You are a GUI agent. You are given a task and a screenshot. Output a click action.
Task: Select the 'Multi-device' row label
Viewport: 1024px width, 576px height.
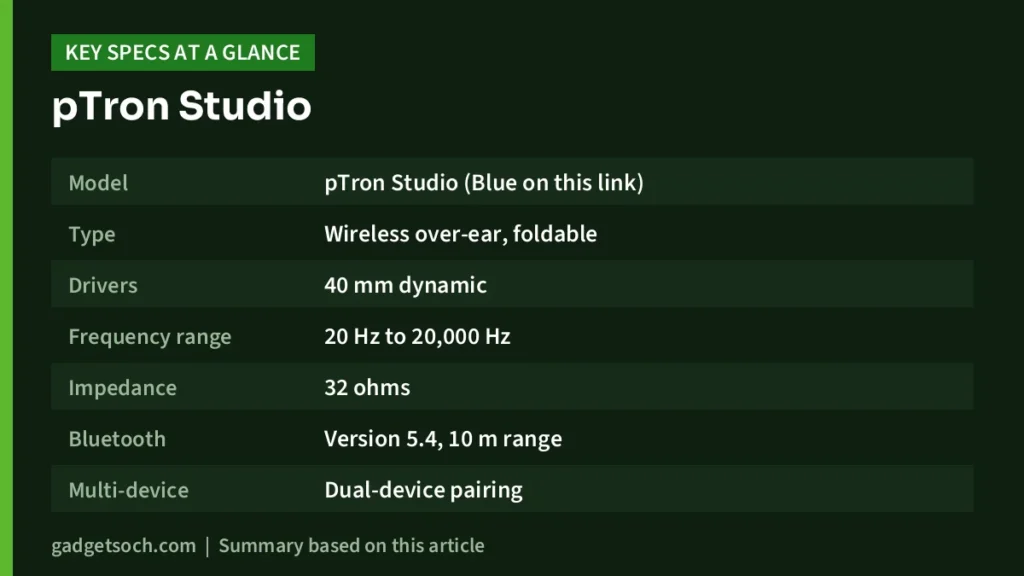(129, 490)
